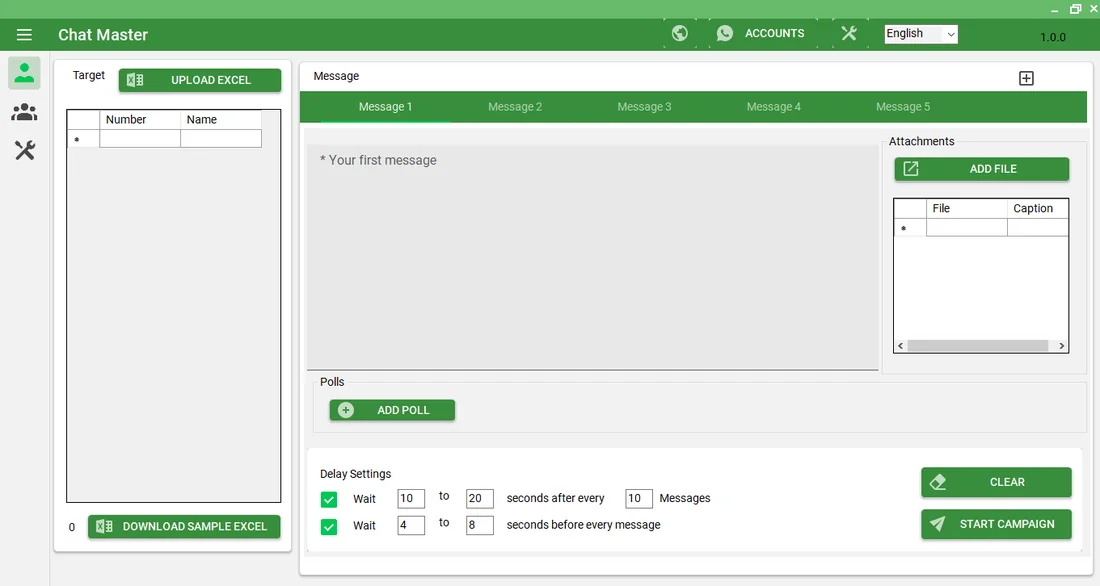Click UPLOAD EXCEL button

[x=200, y=80]
